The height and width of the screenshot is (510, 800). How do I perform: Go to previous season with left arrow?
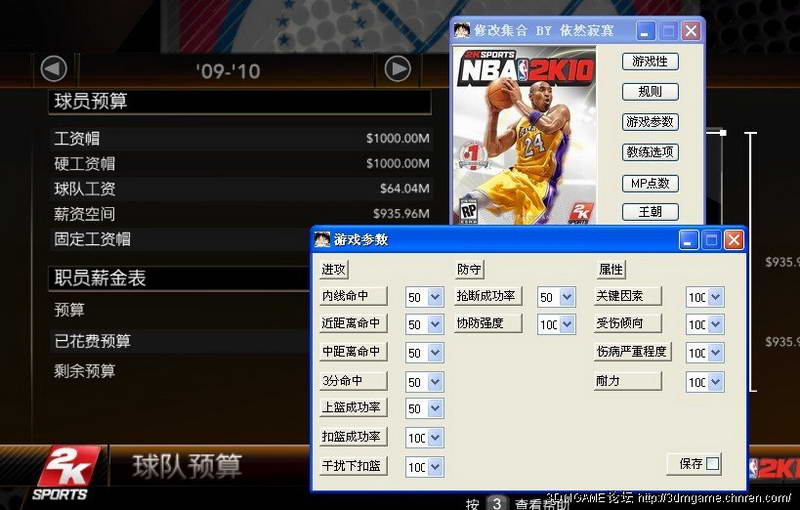pos(53,69)
